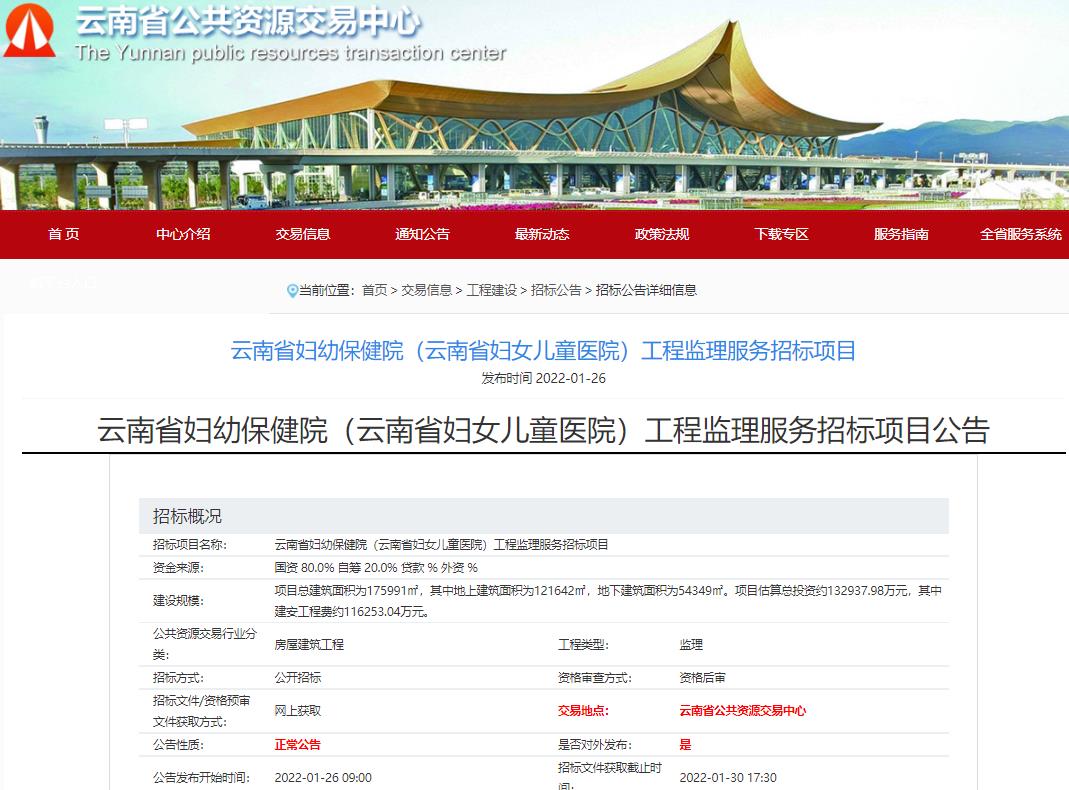Click red 云南省公共资源交易中心 location value
Image resolution: width=1069 pixels, height=790 pixels.
(742, 711)
